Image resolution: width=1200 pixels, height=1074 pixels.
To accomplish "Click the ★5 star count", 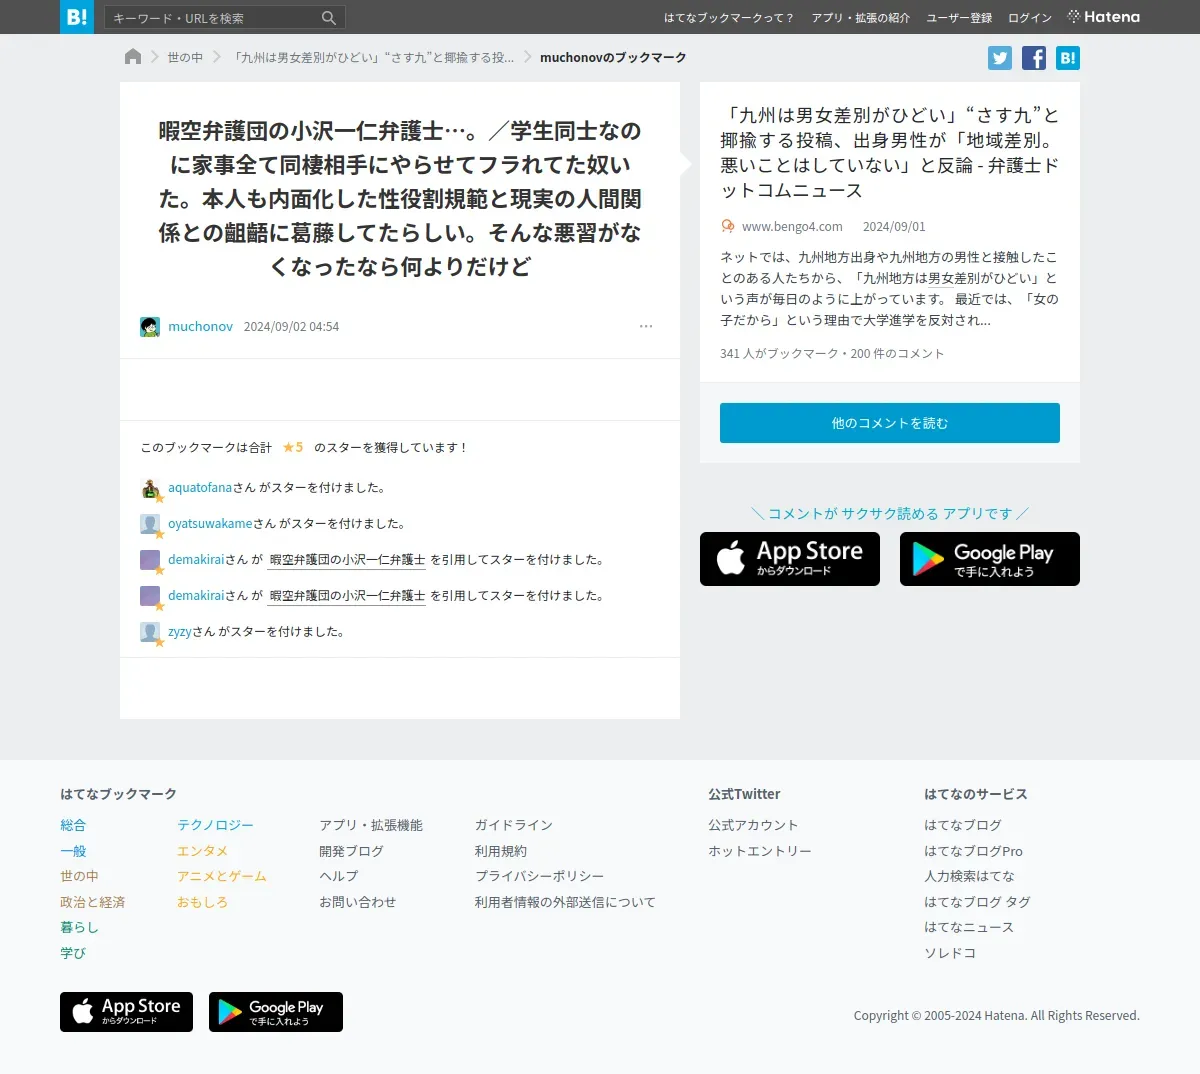I will (x=293, y=447).
